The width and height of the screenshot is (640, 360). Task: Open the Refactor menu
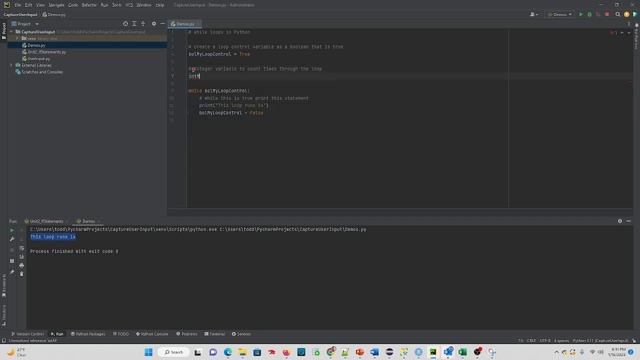pos(89,5)
